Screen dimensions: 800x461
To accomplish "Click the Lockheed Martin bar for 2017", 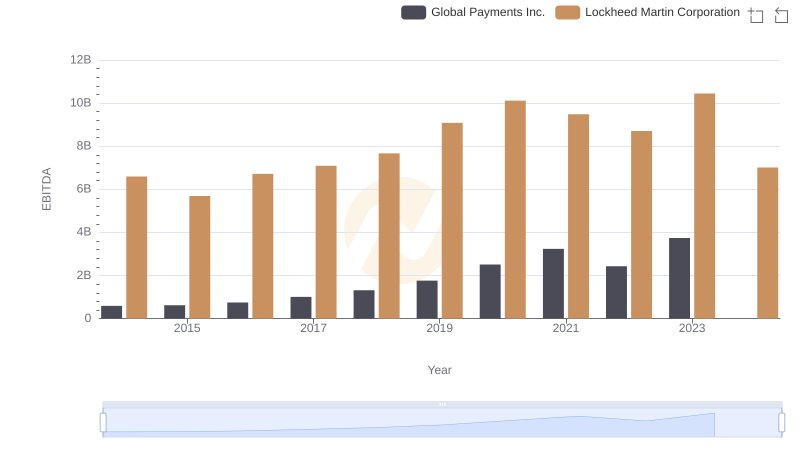I will (x=326, y=242).
